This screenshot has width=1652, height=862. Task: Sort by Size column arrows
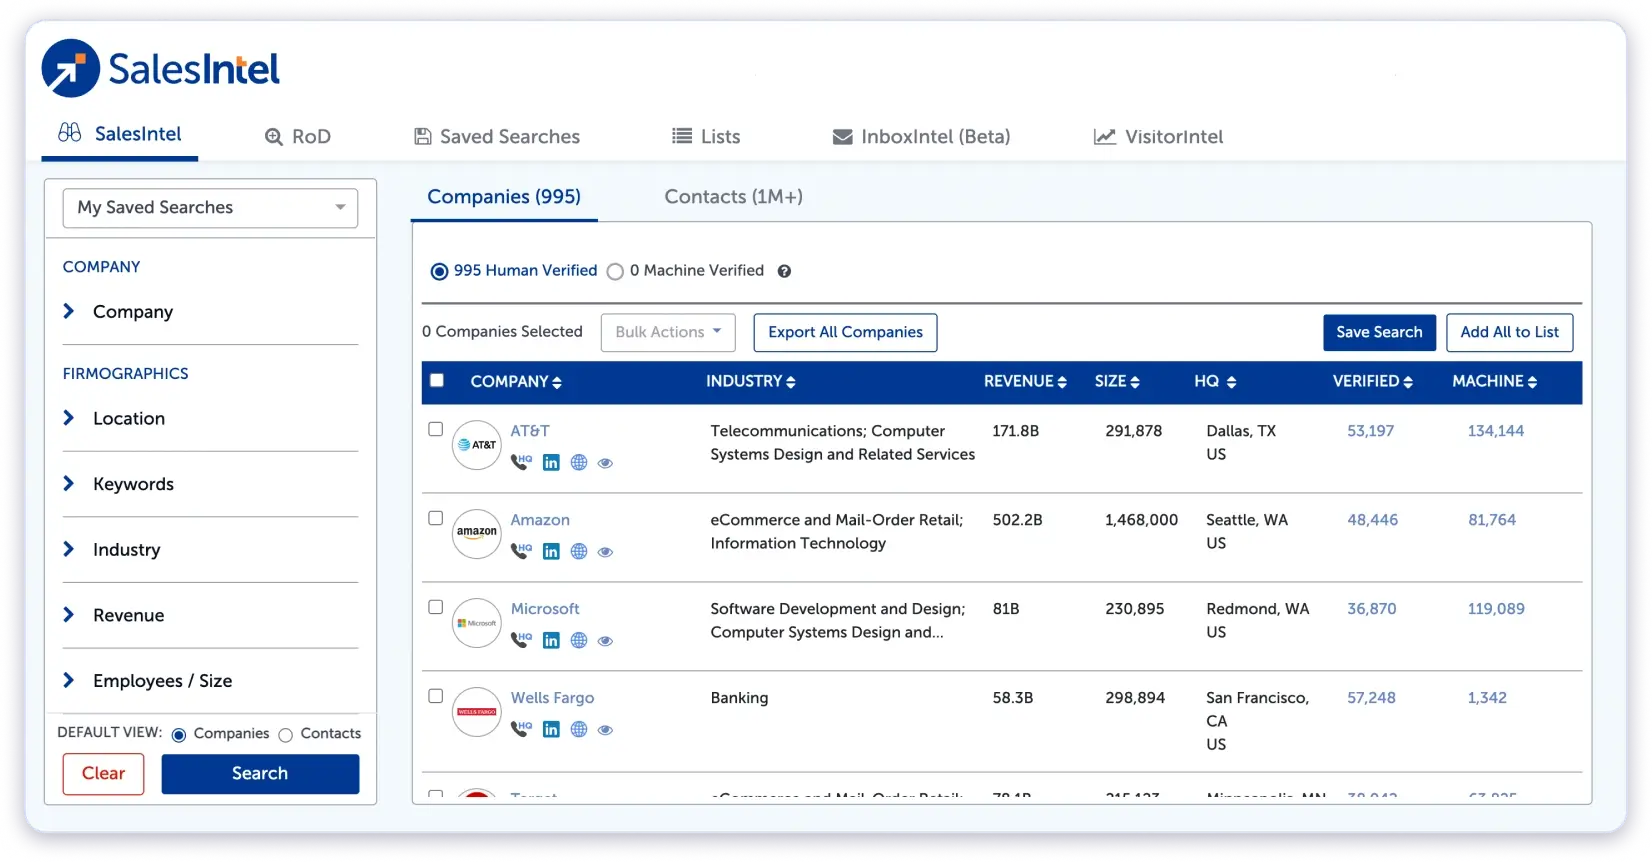(1135, 382)
